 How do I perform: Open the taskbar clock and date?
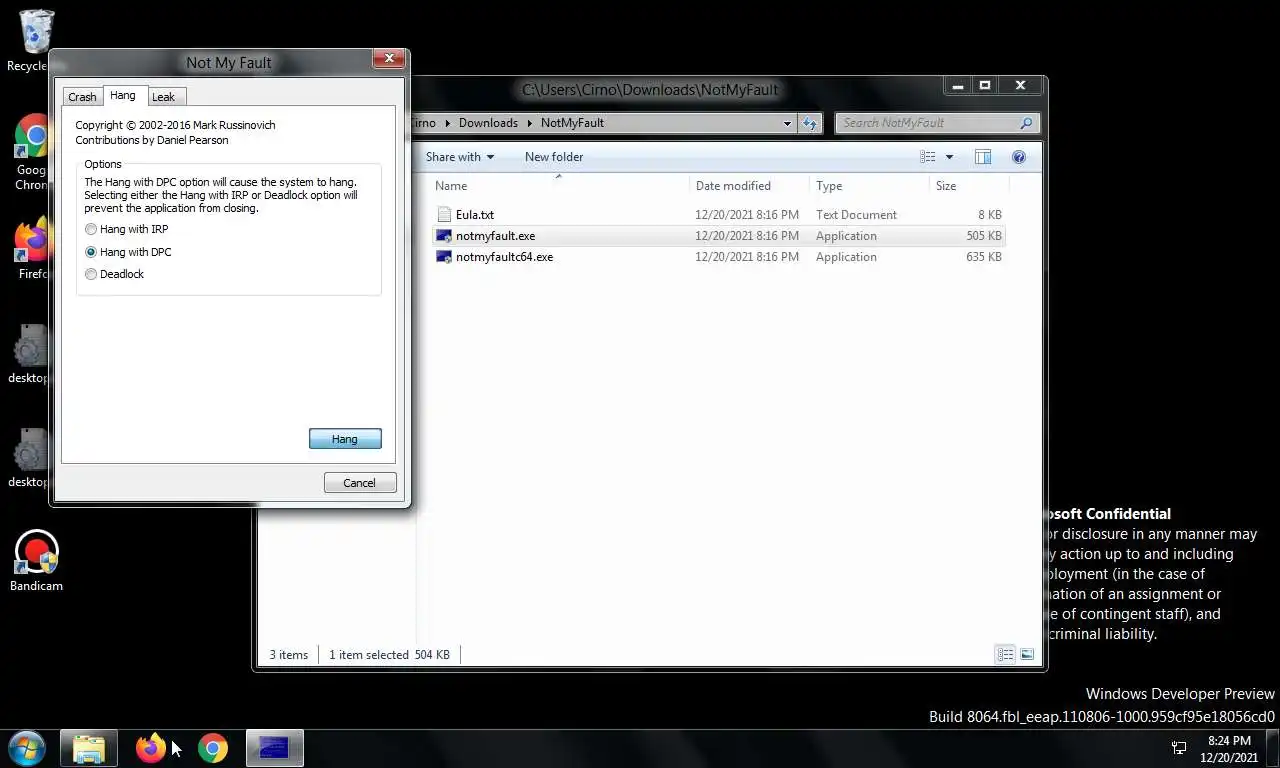pyautogui.click(x=1230, y=749)
